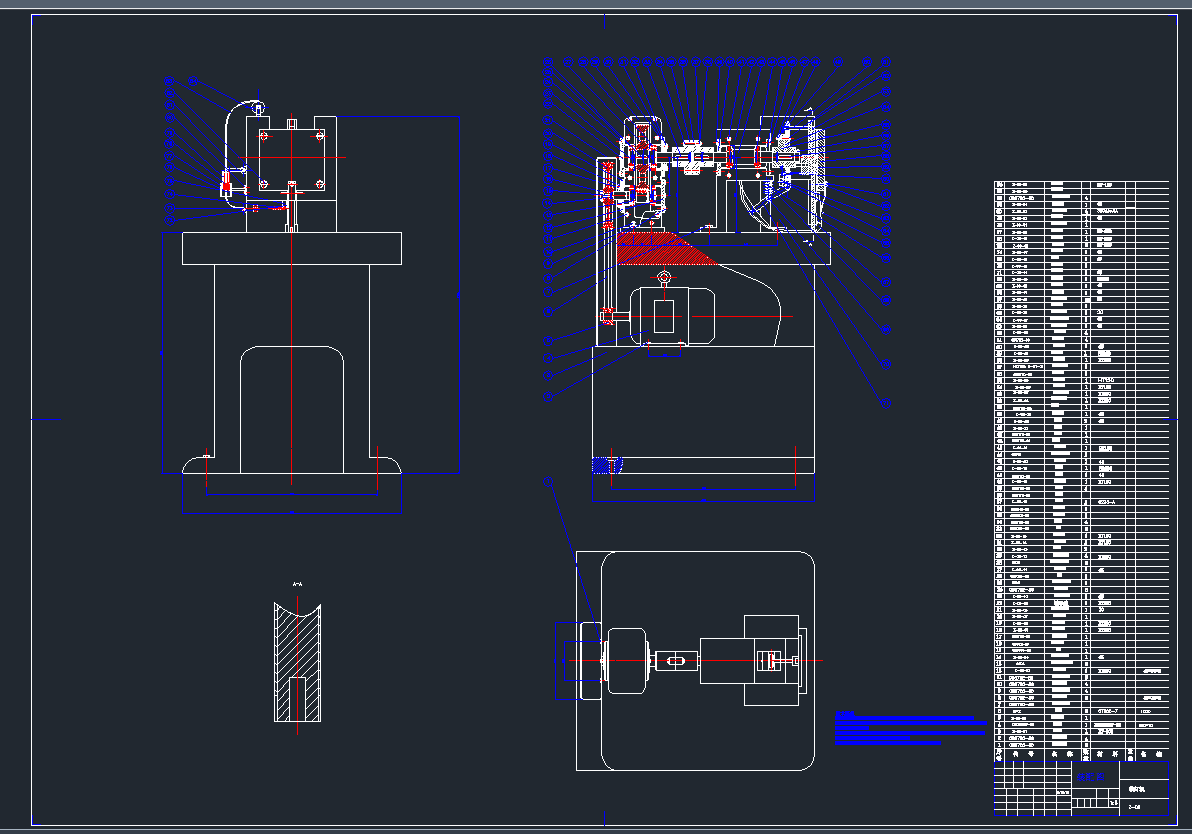Select the wide table slab in front view
Image resolution: width=1192 pixels, height=834 pixels.
[x=291, y=248]
